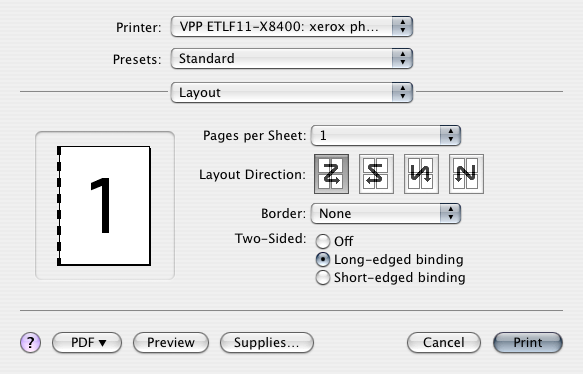Select the N-pattern bottom-to-top layout direction
Viewport: 583px width, 374px height.
click(x=466, y=174)
